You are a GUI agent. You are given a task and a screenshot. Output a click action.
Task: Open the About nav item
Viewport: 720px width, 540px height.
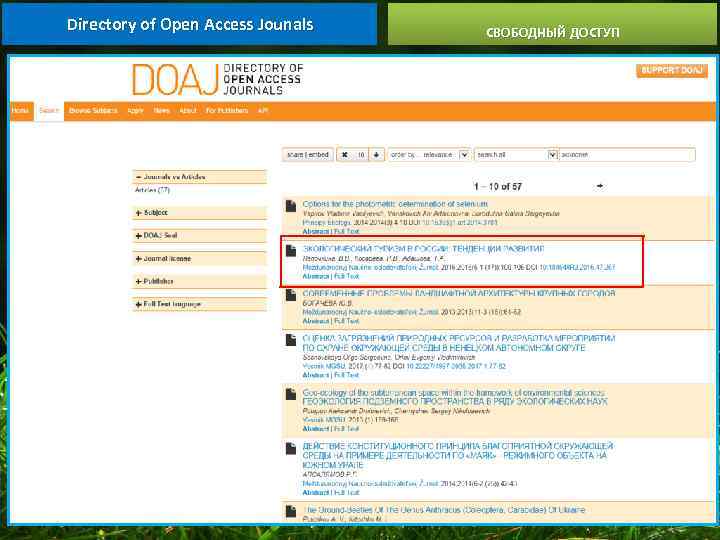point(188,111)
